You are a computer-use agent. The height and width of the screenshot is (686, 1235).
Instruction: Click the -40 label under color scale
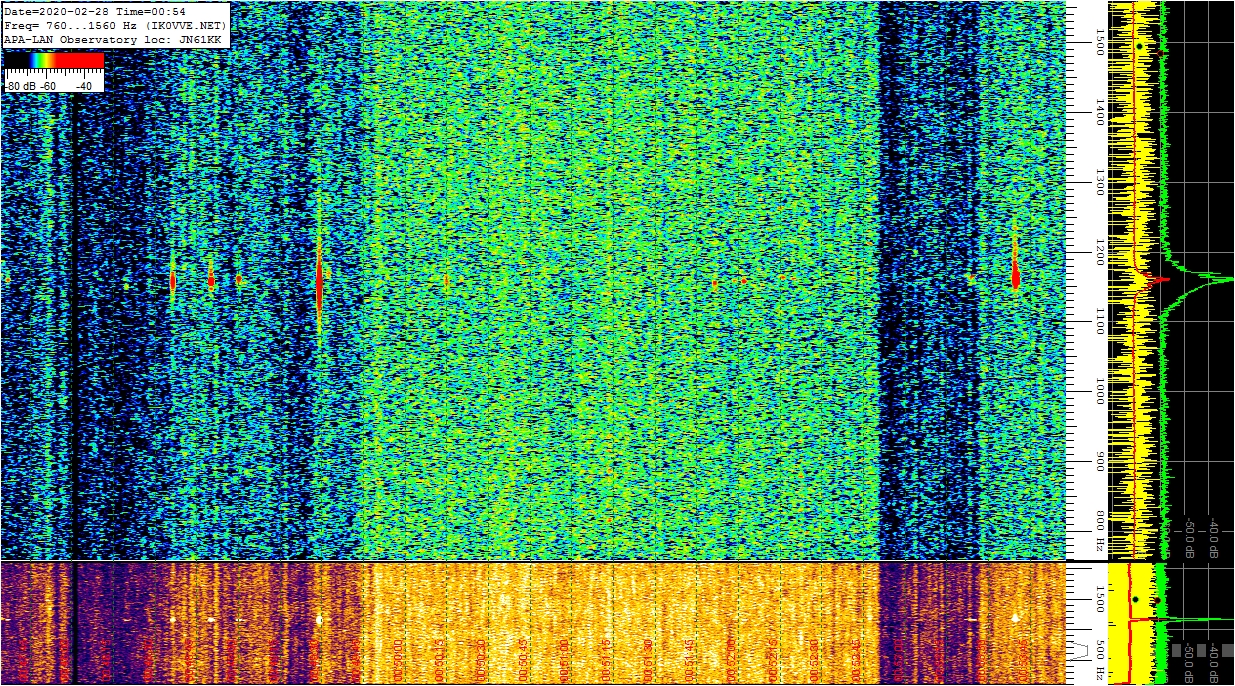[x=84, y=86]
